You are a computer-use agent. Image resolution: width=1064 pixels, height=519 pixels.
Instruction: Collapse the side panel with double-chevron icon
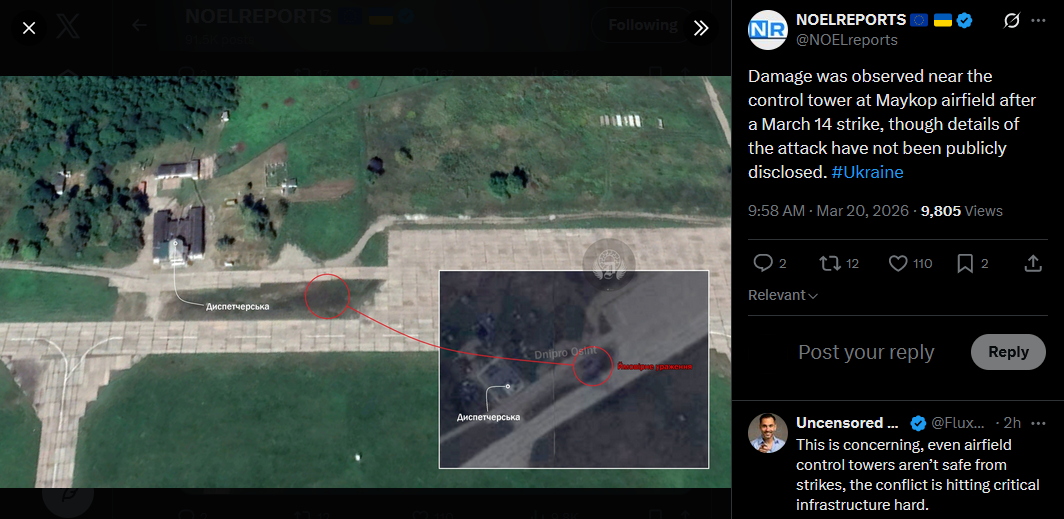tap(701, 28)
